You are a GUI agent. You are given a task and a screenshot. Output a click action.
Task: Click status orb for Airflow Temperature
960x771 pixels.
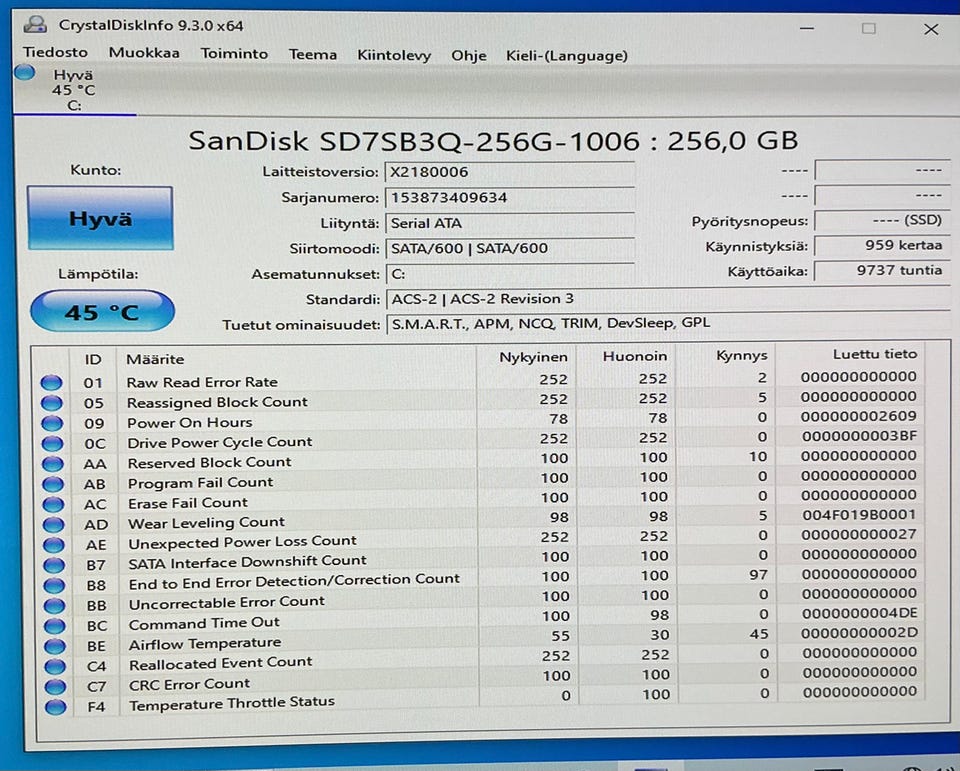[56, 645]
